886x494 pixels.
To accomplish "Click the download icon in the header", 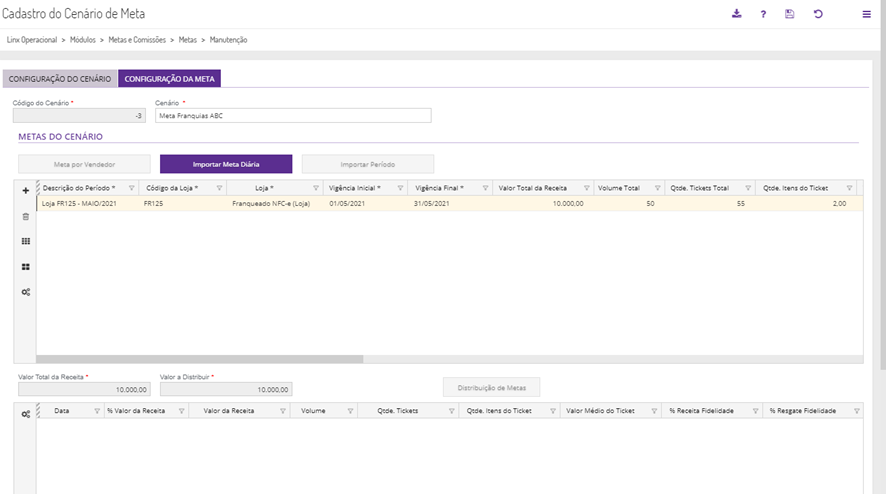I will click(737, 14).
